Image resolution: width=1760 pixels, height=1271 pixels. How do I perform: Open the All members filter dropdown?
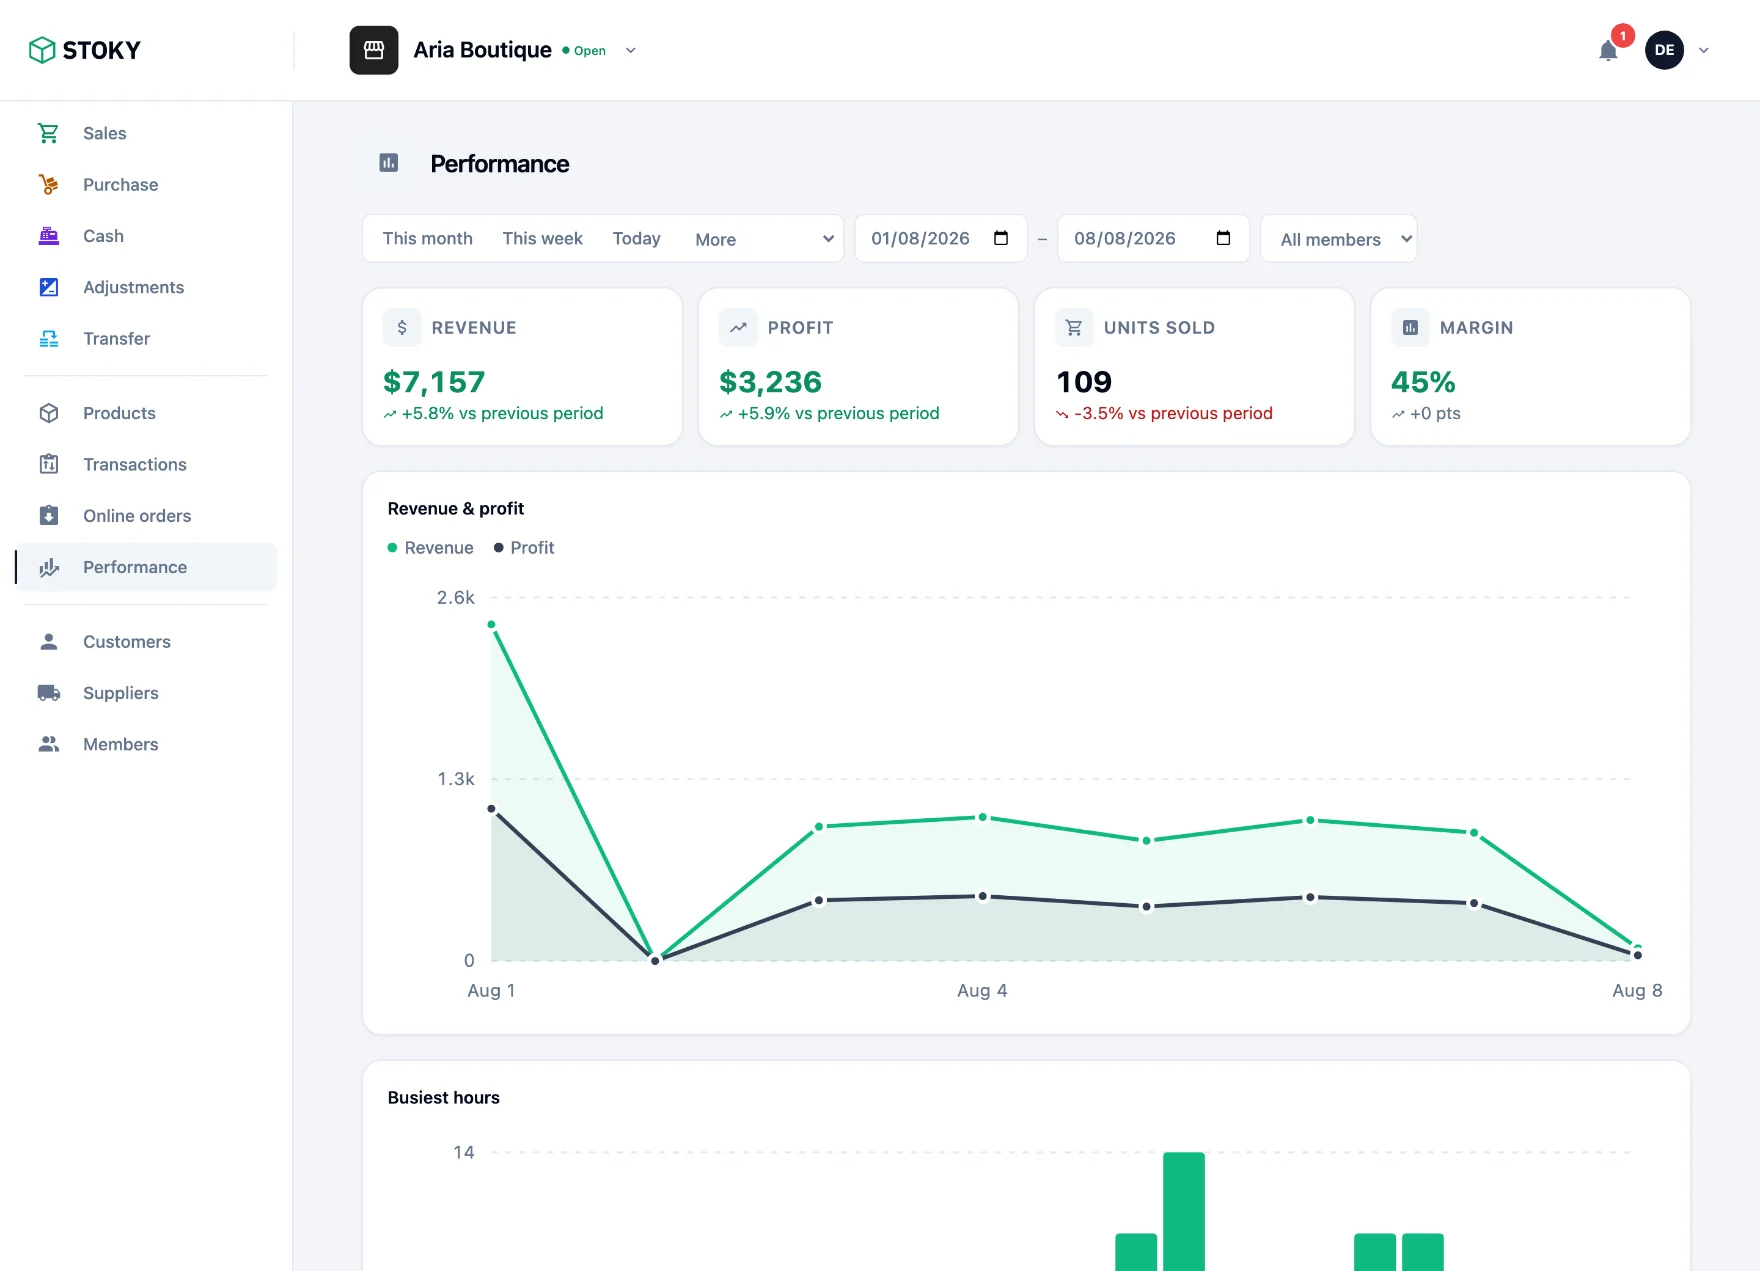[1339, 239]
